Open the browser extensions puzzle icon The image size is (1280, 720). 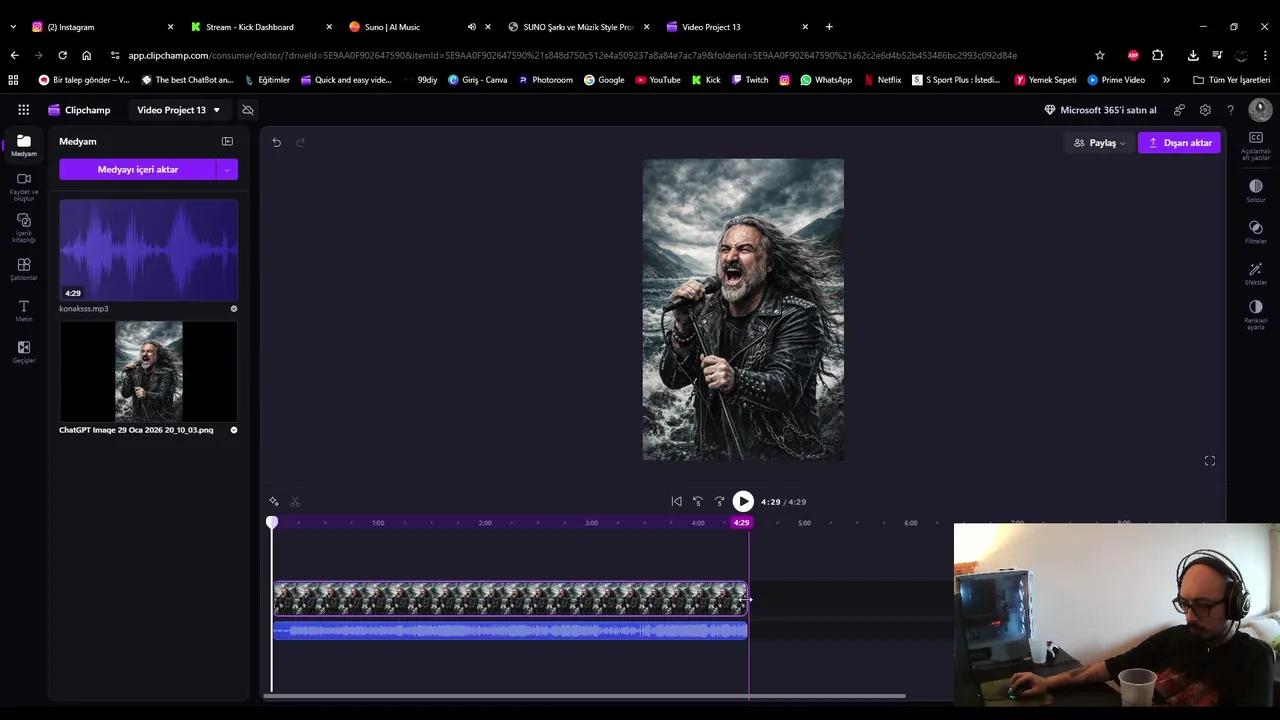[x=1158, y=55]
